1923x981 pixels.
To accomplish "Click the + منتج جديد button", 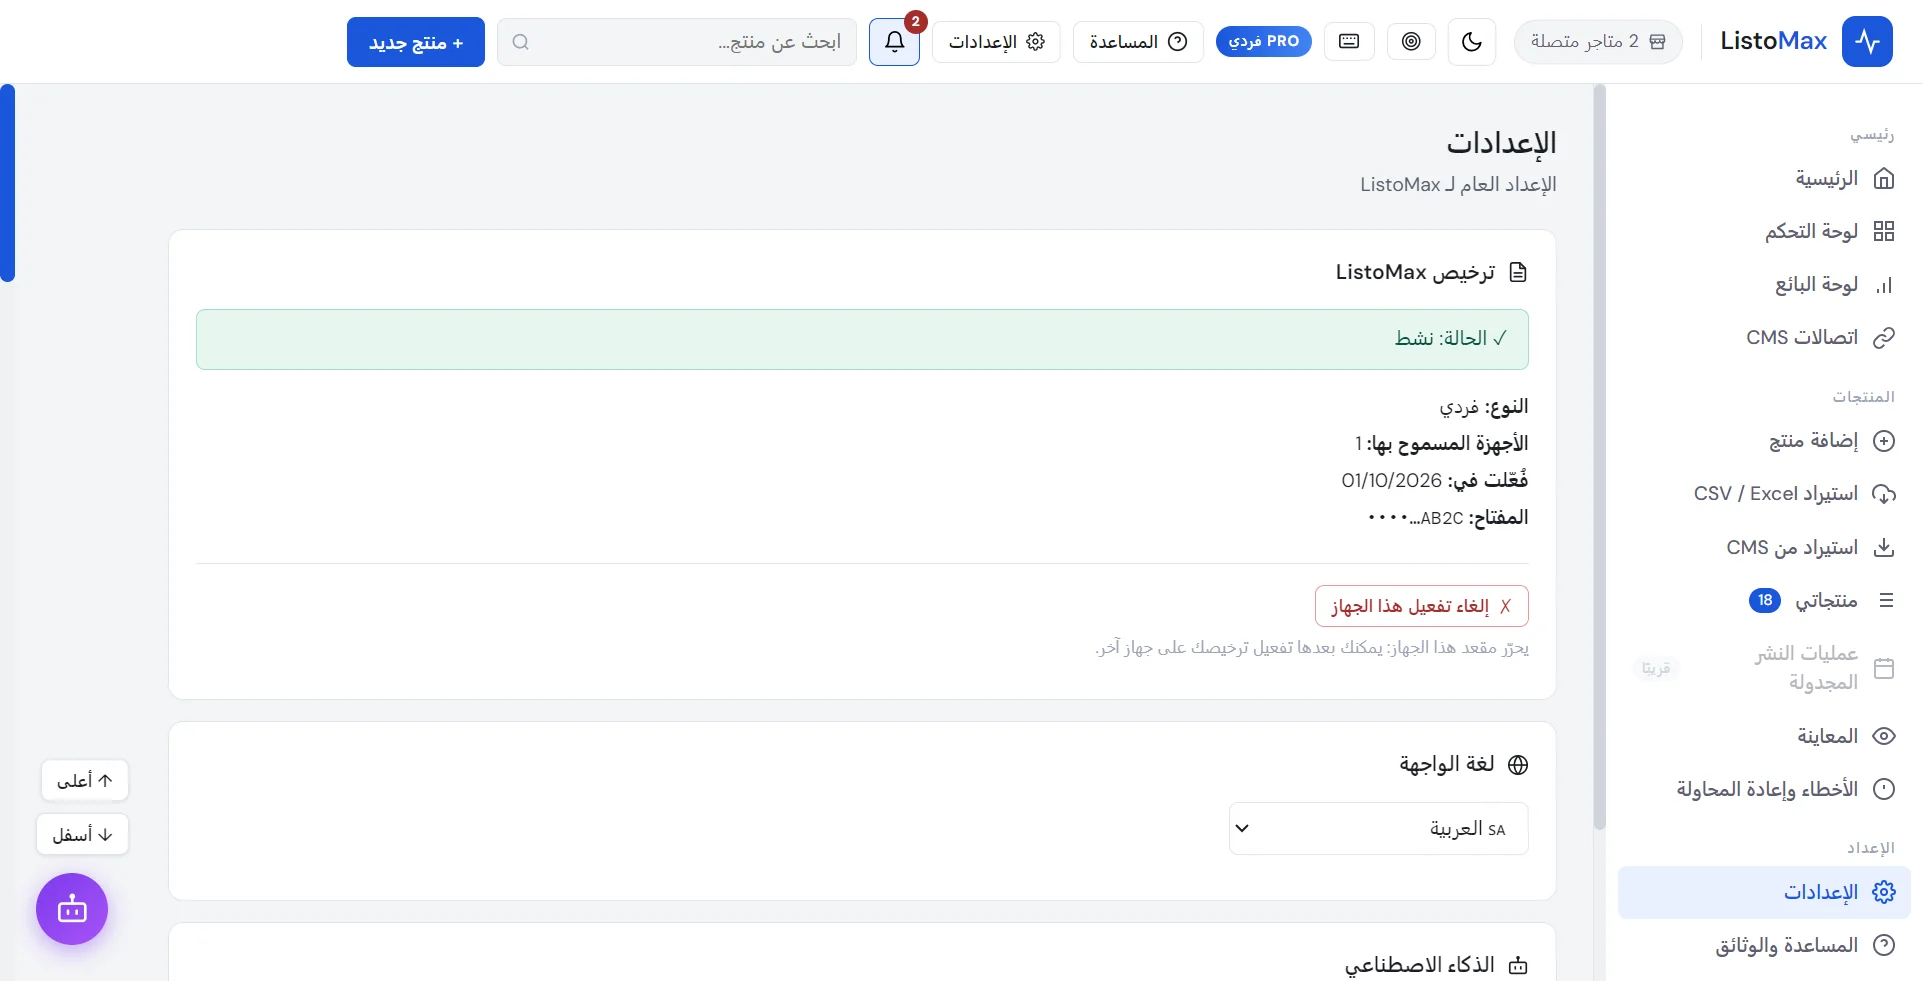I will coord(416,42).
